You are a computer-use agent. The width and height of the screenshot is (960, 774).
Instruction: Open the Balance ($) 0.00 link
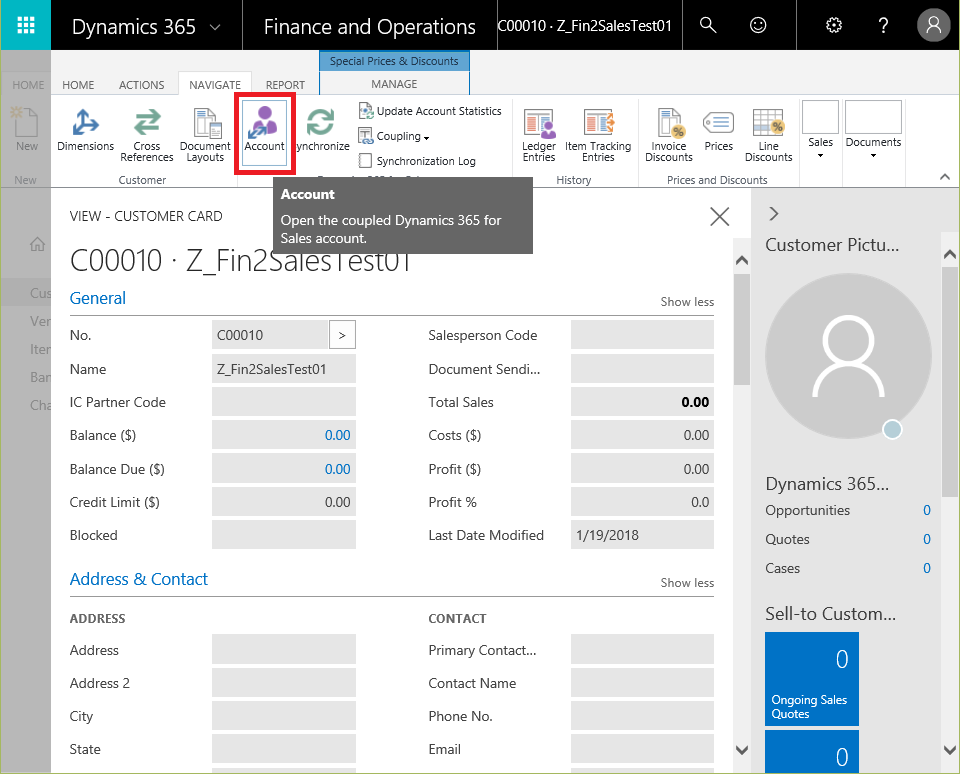tap(337, 435)
